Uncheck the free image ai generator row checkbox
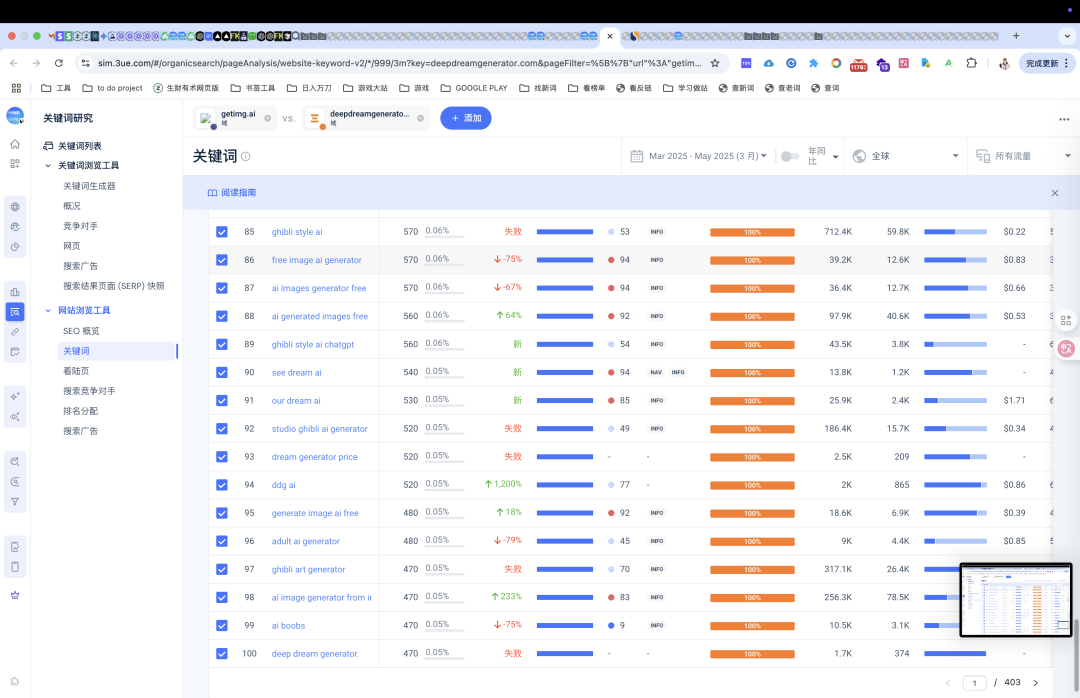The image size is (1080, 698). (222, 260)
